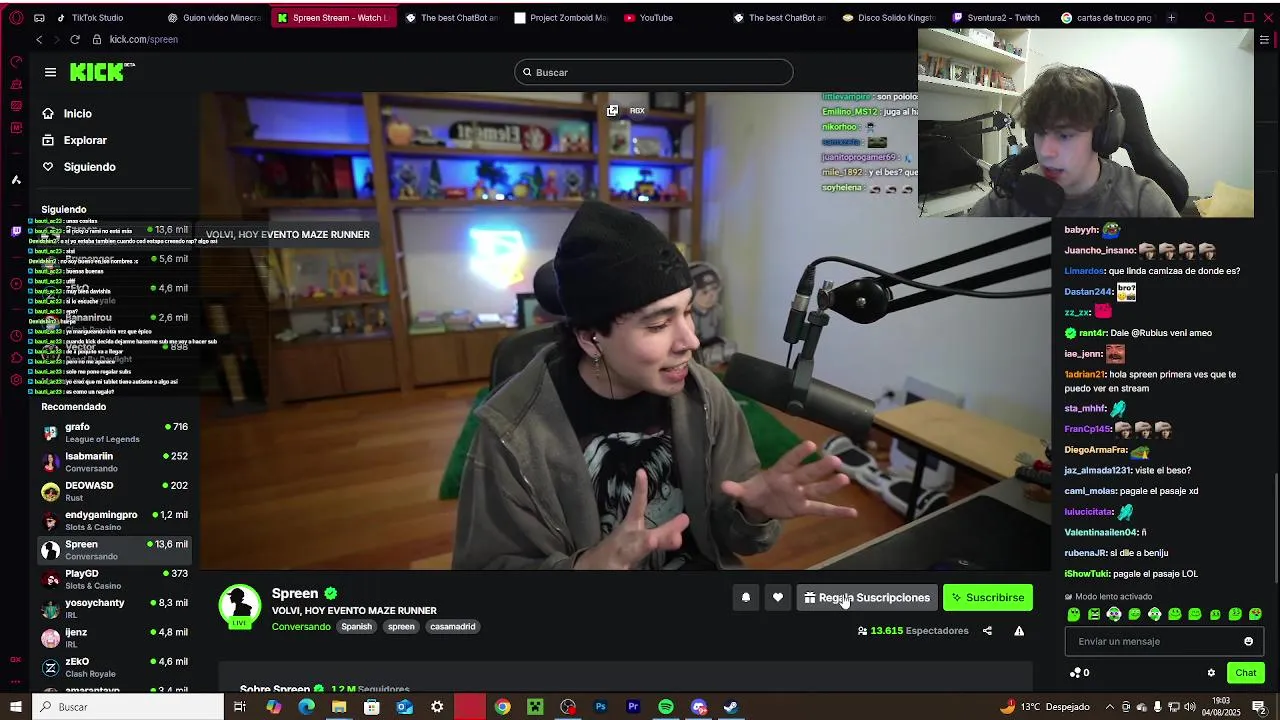The image size is (1280, 720).
Task: Open chat settings gear icon
Action: (x=1211, y=673)
